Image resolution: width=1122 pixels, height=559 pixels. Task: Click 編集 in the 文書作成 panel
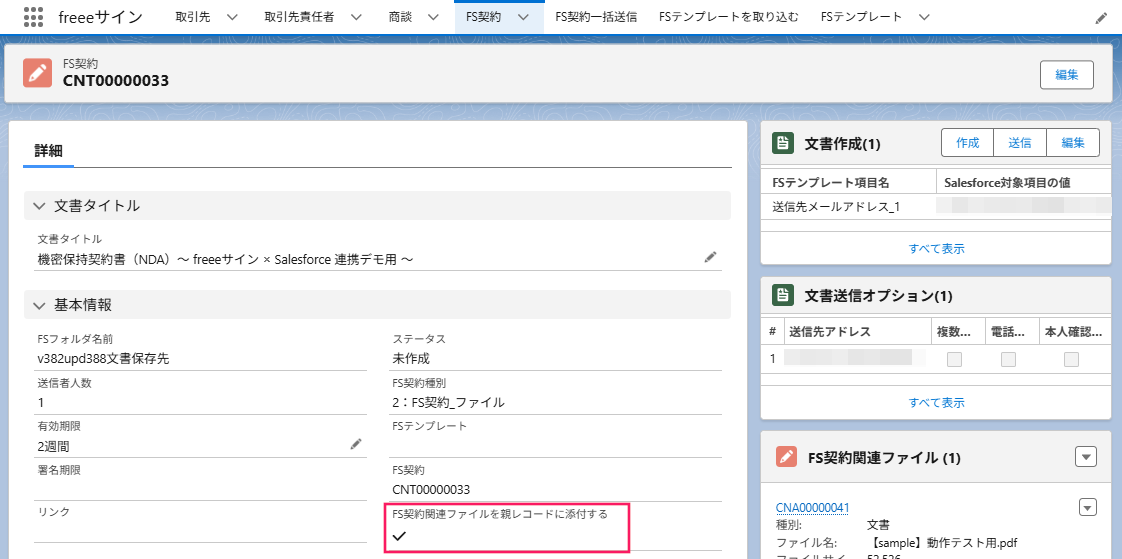coord(1073,142)
